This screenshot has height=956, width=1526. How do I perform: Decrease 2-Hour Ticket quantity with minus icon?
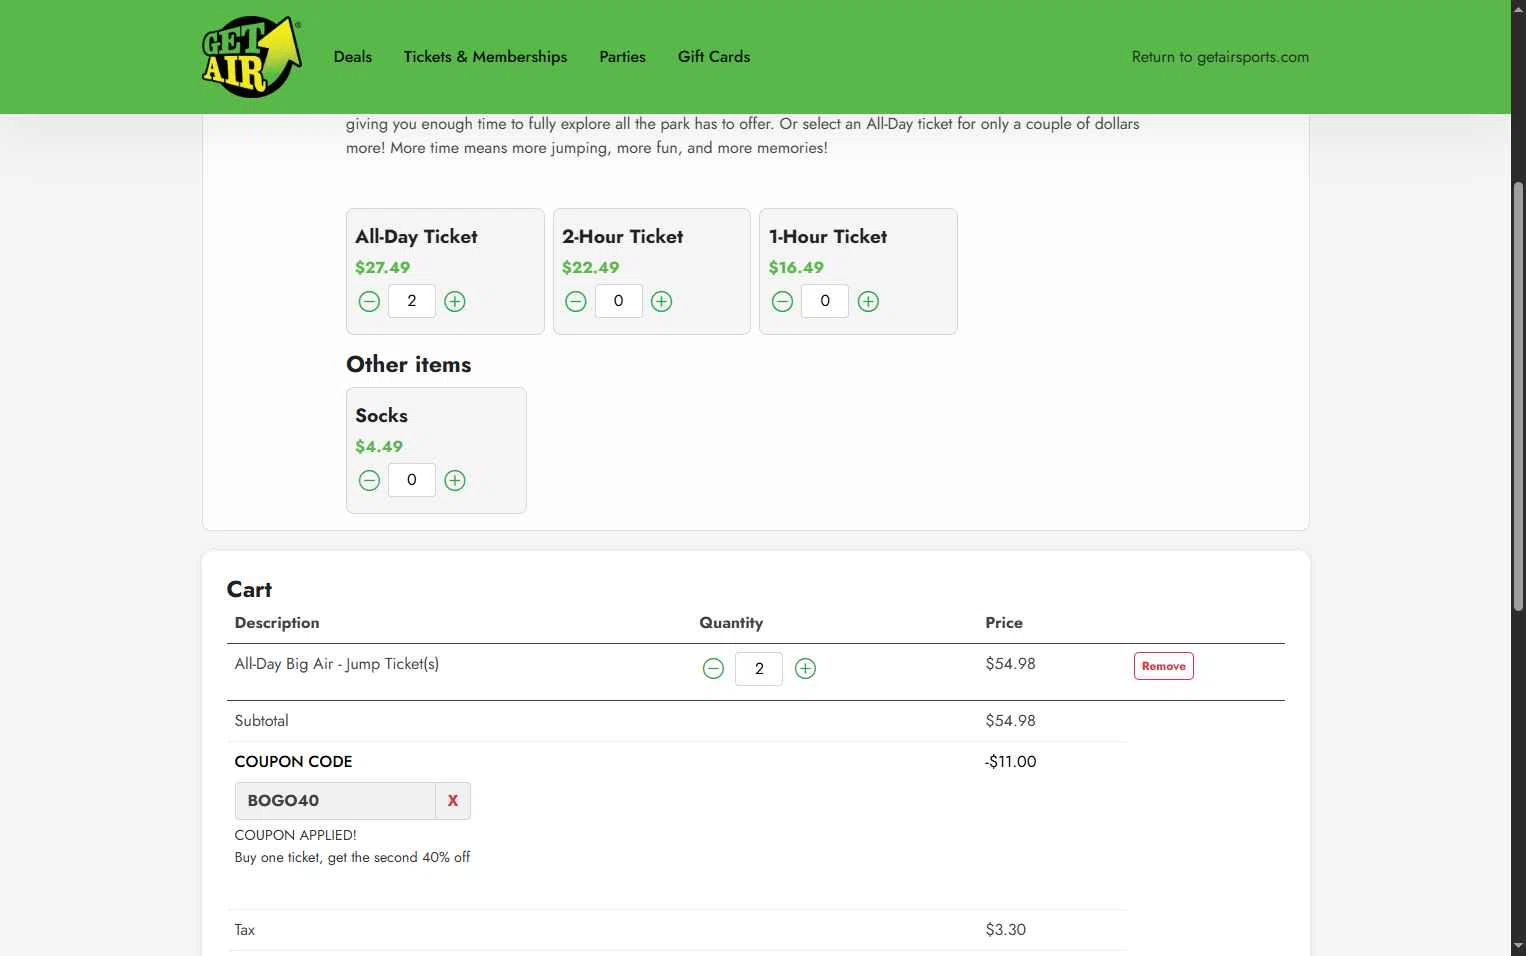point(576,301)
